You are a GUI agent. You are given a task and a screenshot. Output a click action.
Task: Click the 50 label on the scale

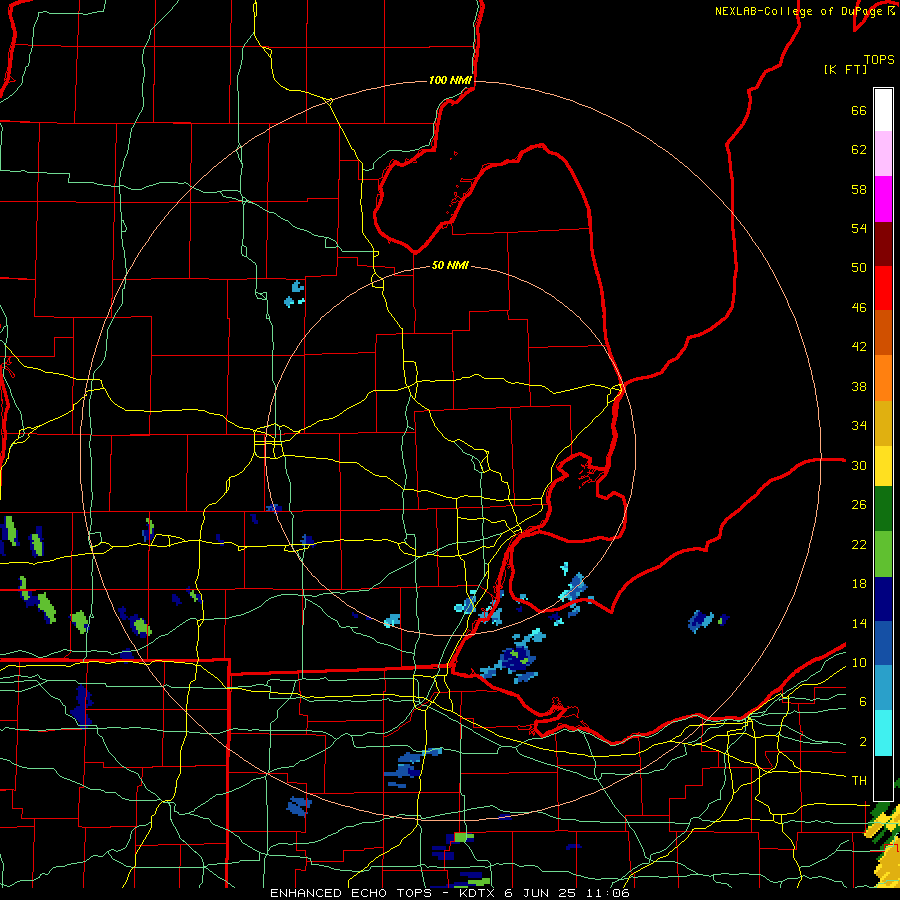point(859,267)
